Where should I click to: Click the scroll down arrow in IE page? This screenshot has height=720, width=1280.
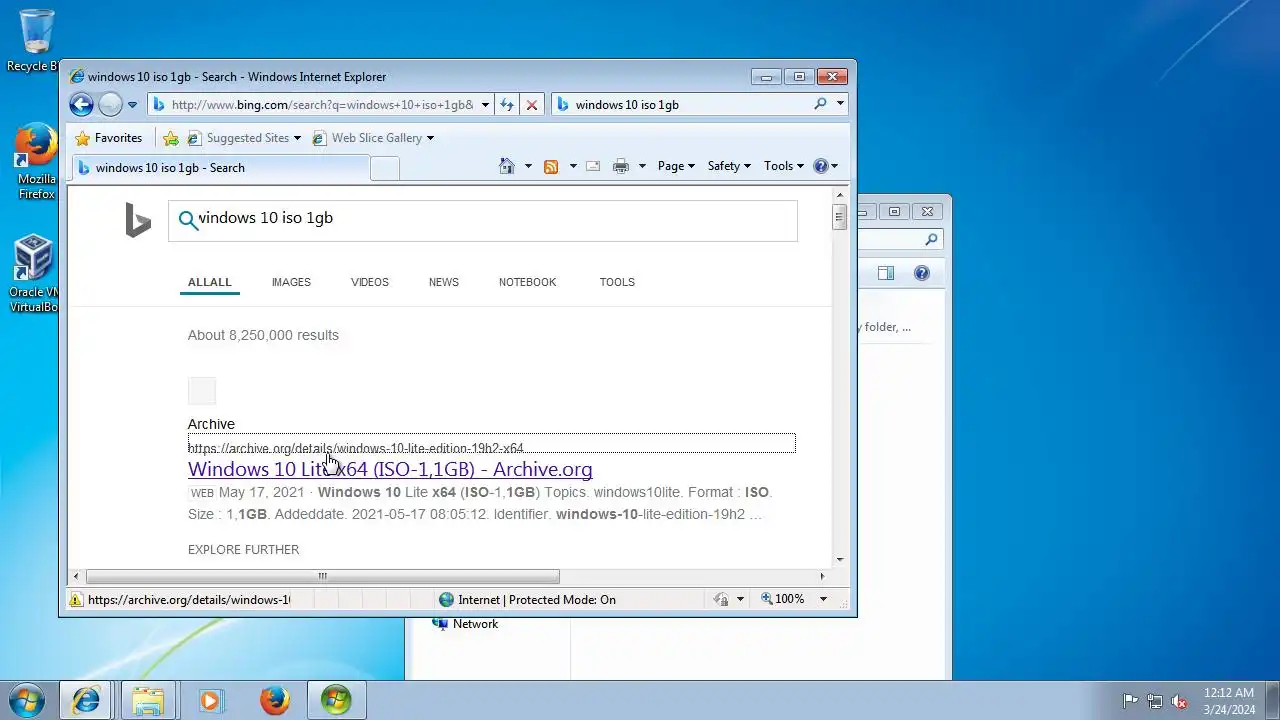[840, 560]
